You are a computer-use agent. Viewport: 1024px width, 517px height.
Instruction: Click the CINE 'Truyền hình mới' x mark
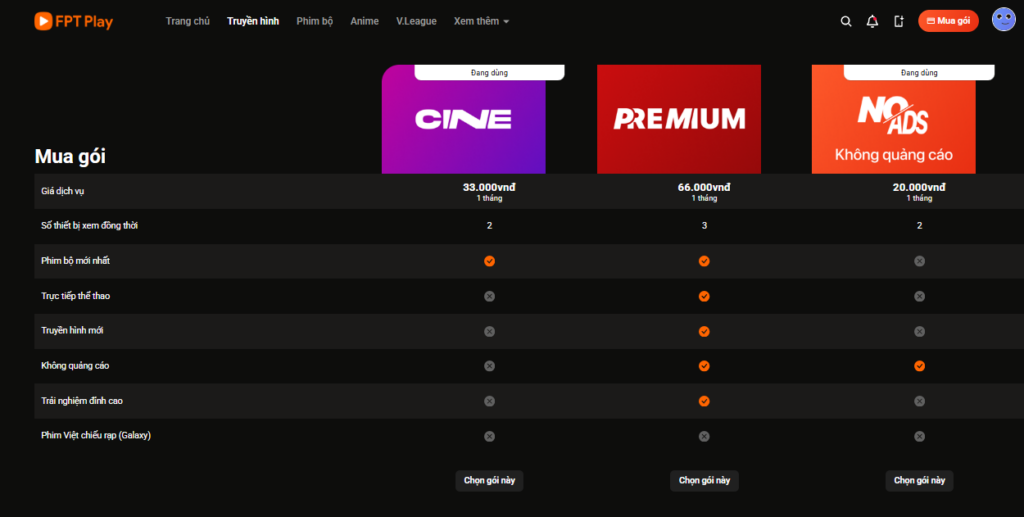point(489,331)
